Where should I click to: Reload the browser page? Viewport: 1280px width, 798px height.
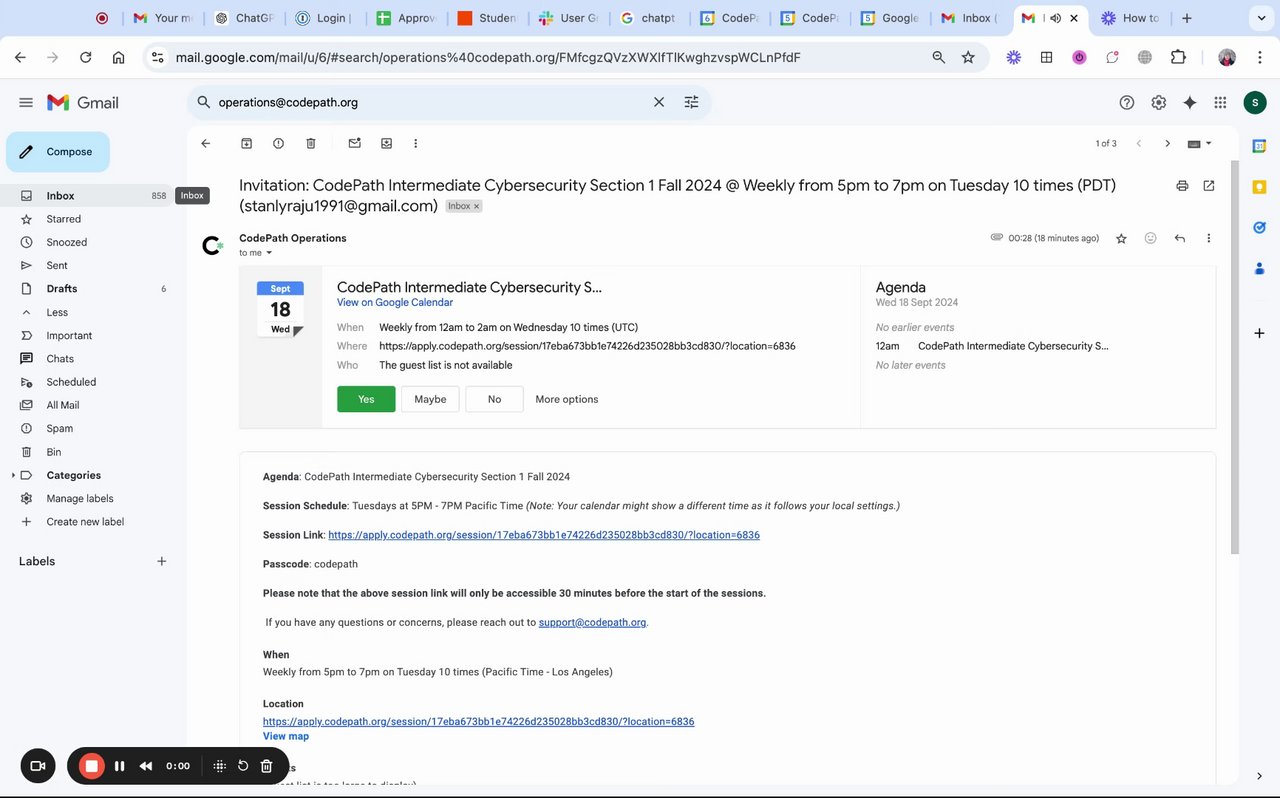coord(86,58)
